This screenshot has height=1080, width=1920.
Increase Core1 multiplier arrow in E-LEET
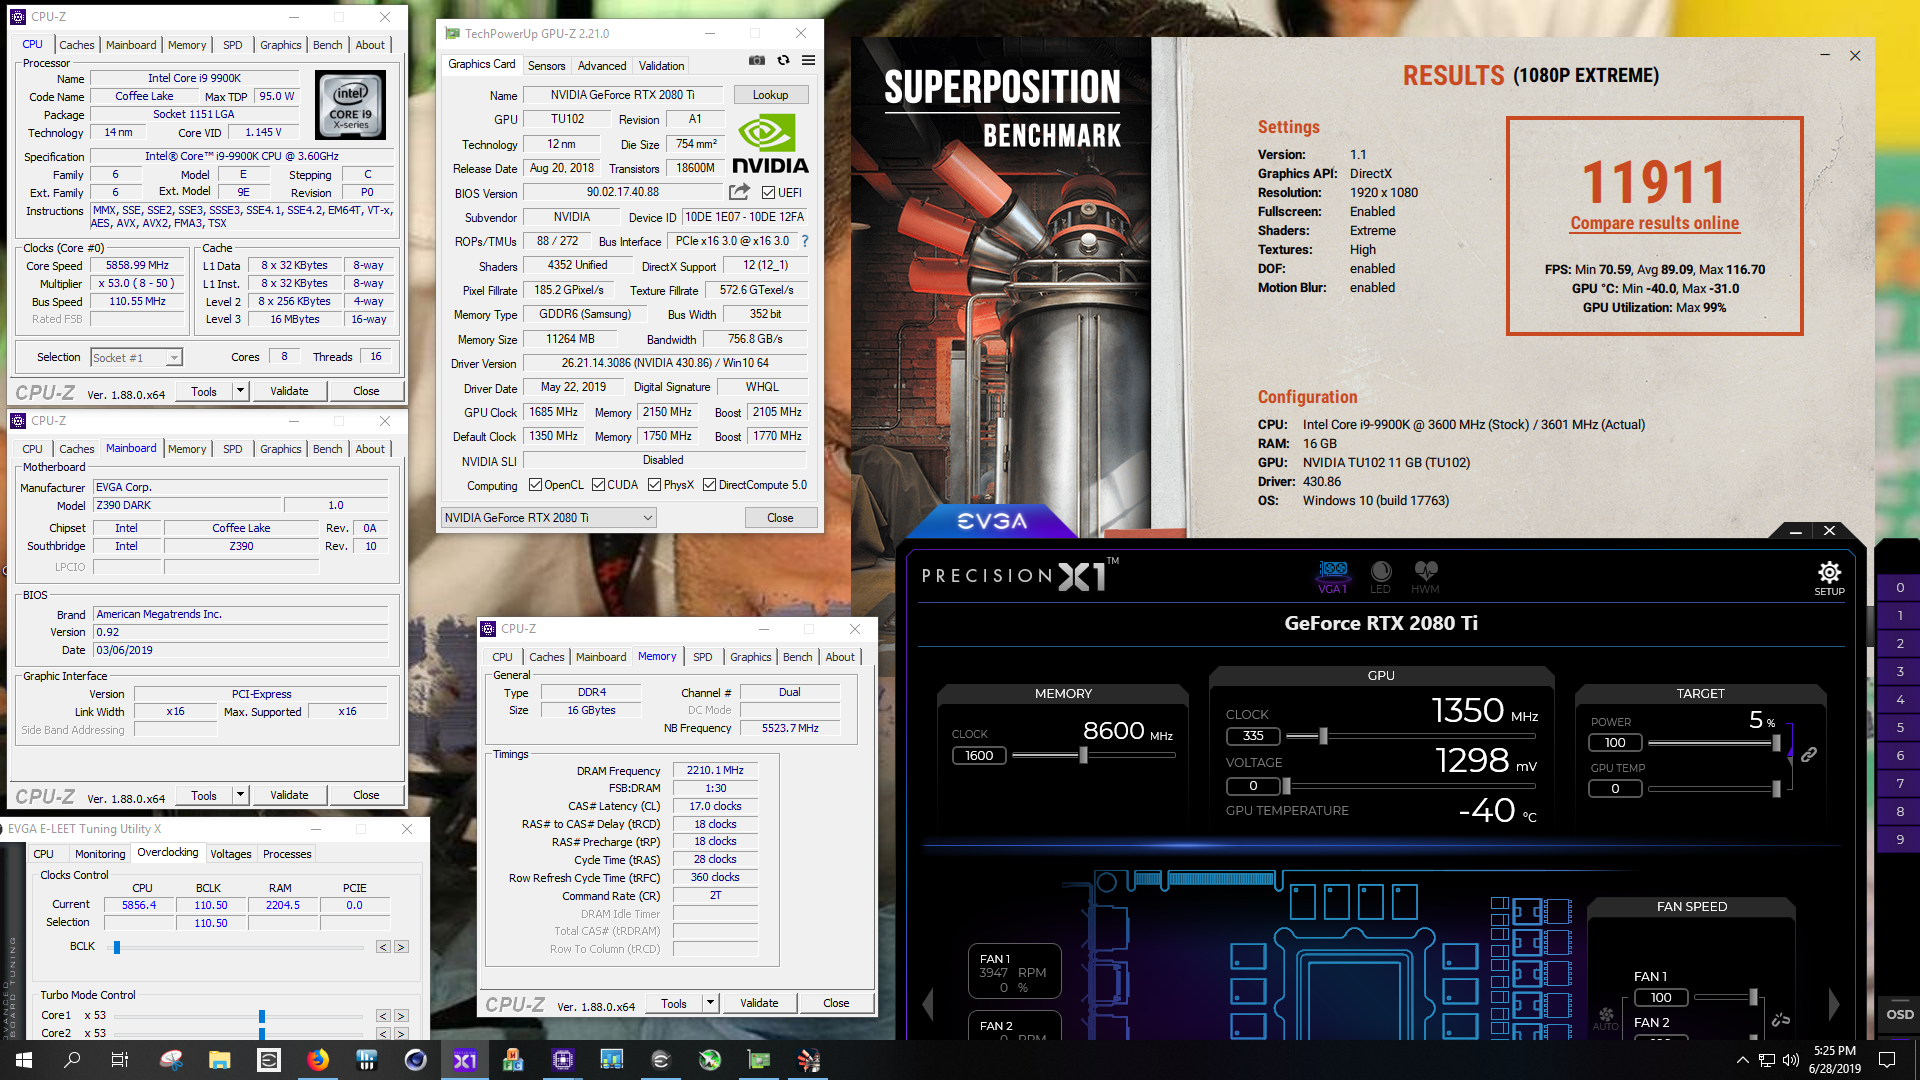[x=401, y=1016]
